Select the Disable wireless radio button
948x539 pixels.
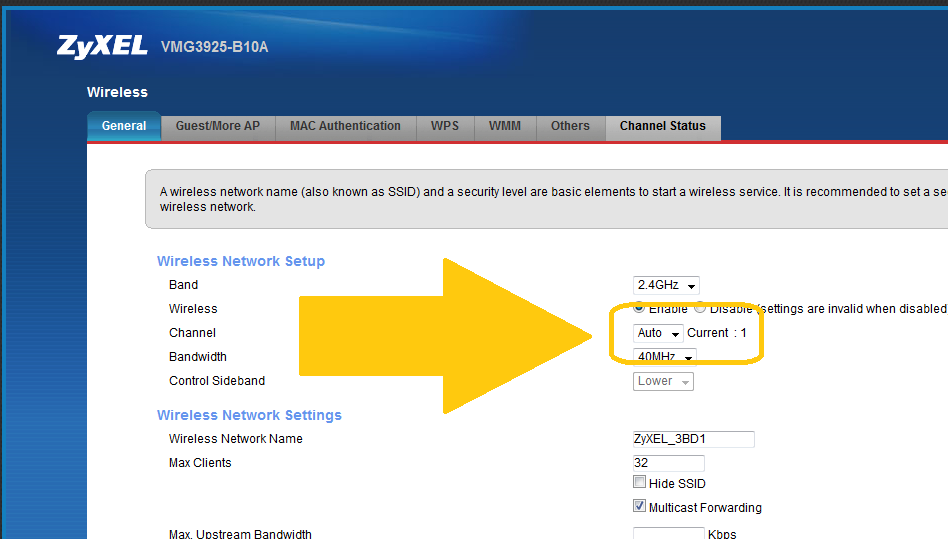(700, 308)
